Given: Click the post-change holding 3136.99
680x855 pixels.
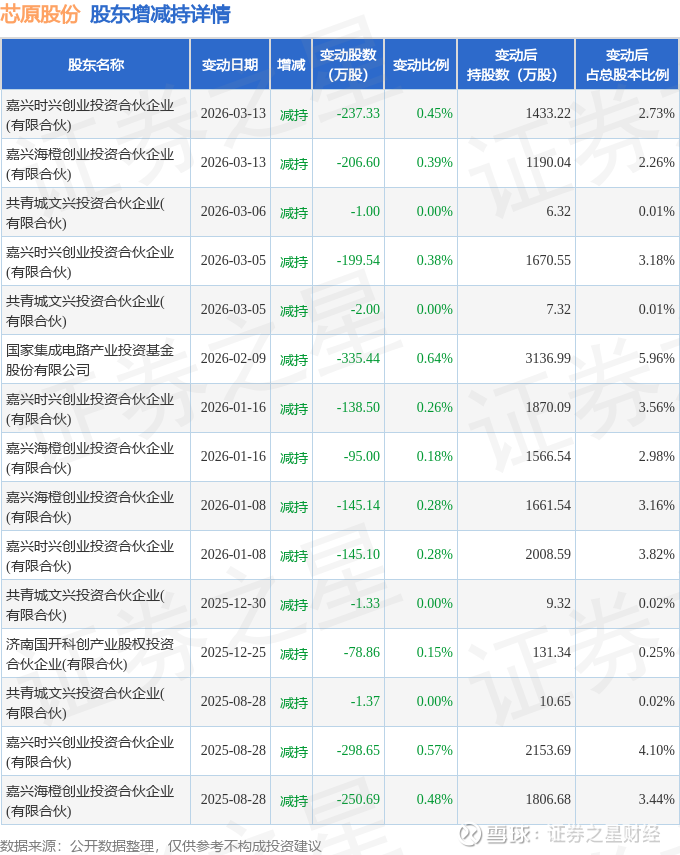Looking at the screenshot, I should [x=548, y=358].
